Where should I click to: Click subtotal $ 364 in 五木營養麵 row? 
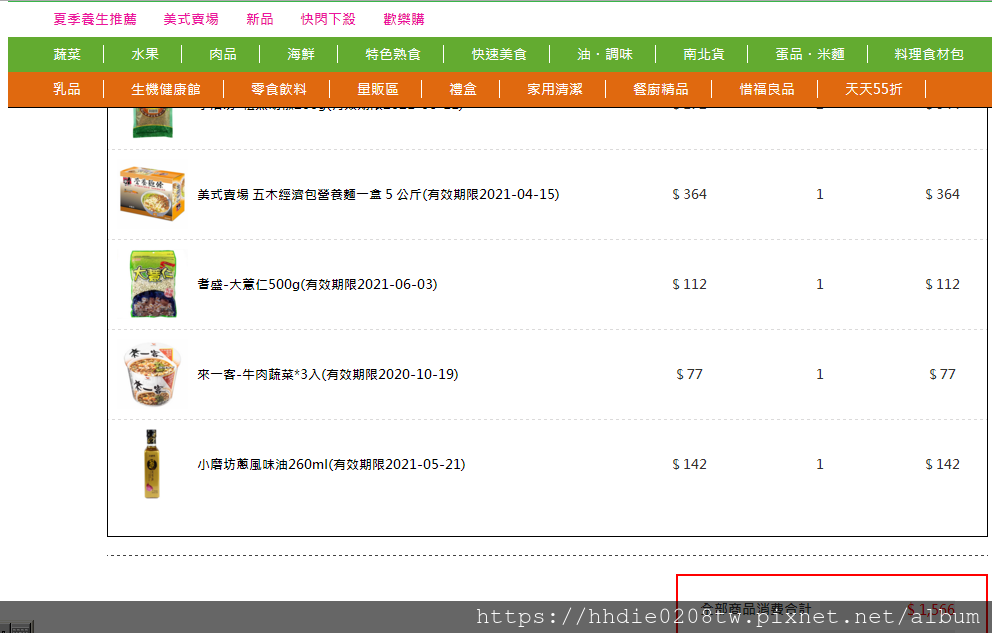943,194
